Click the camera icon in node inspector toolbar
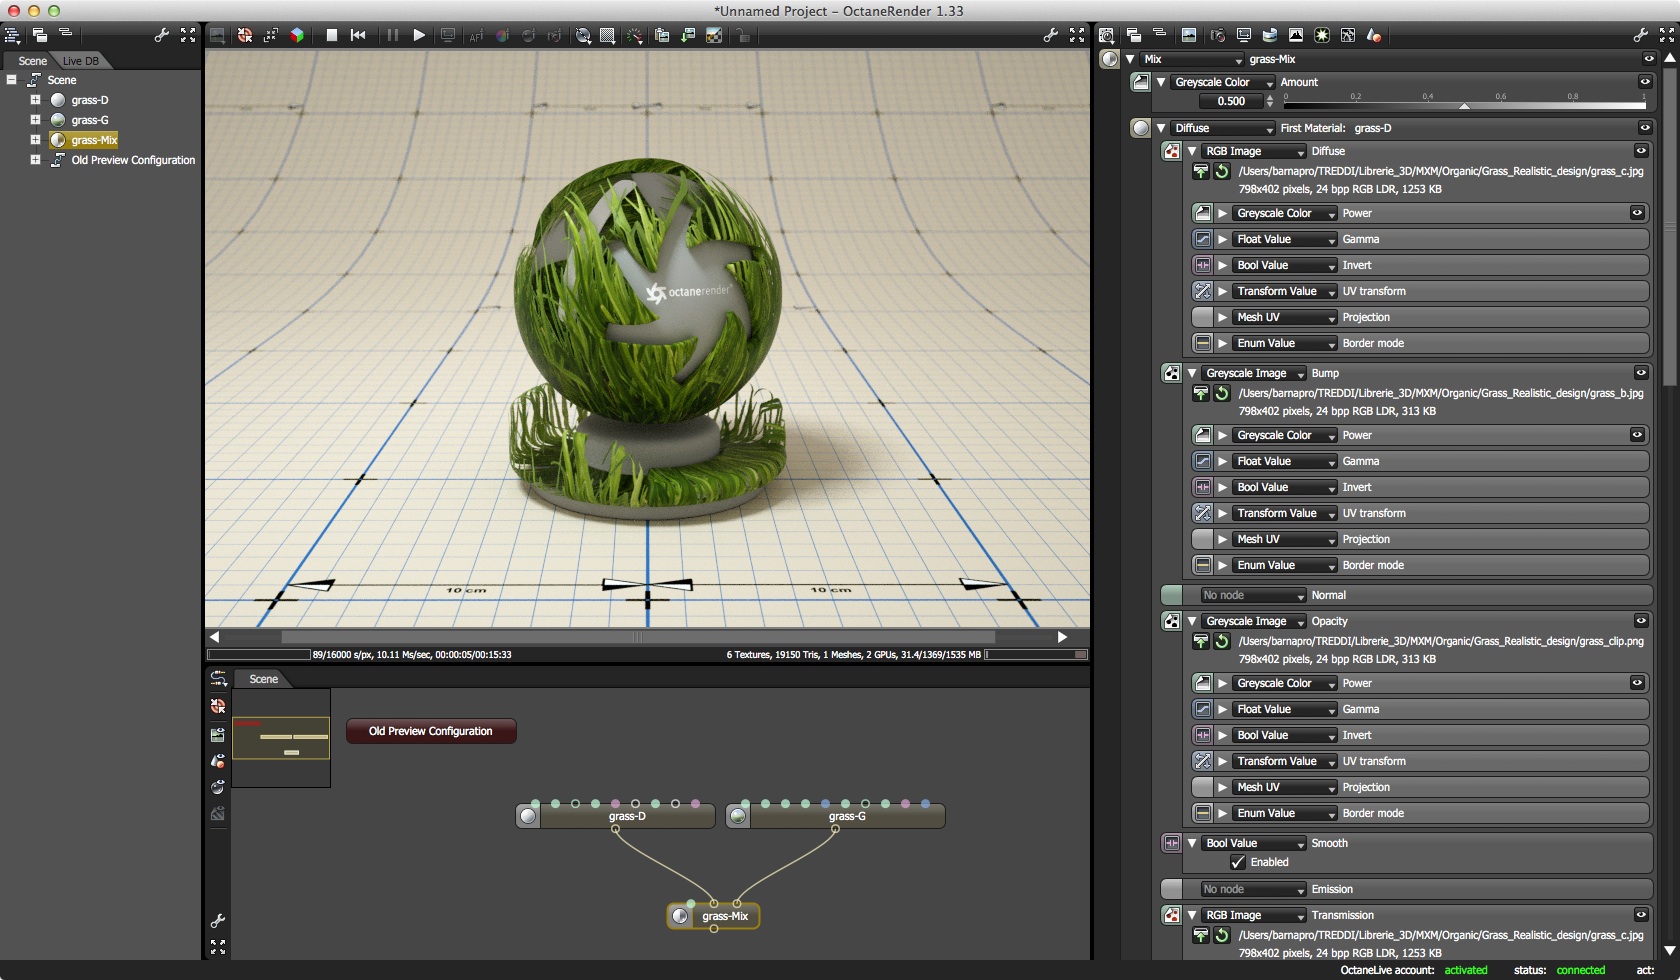 [1217, 35]
